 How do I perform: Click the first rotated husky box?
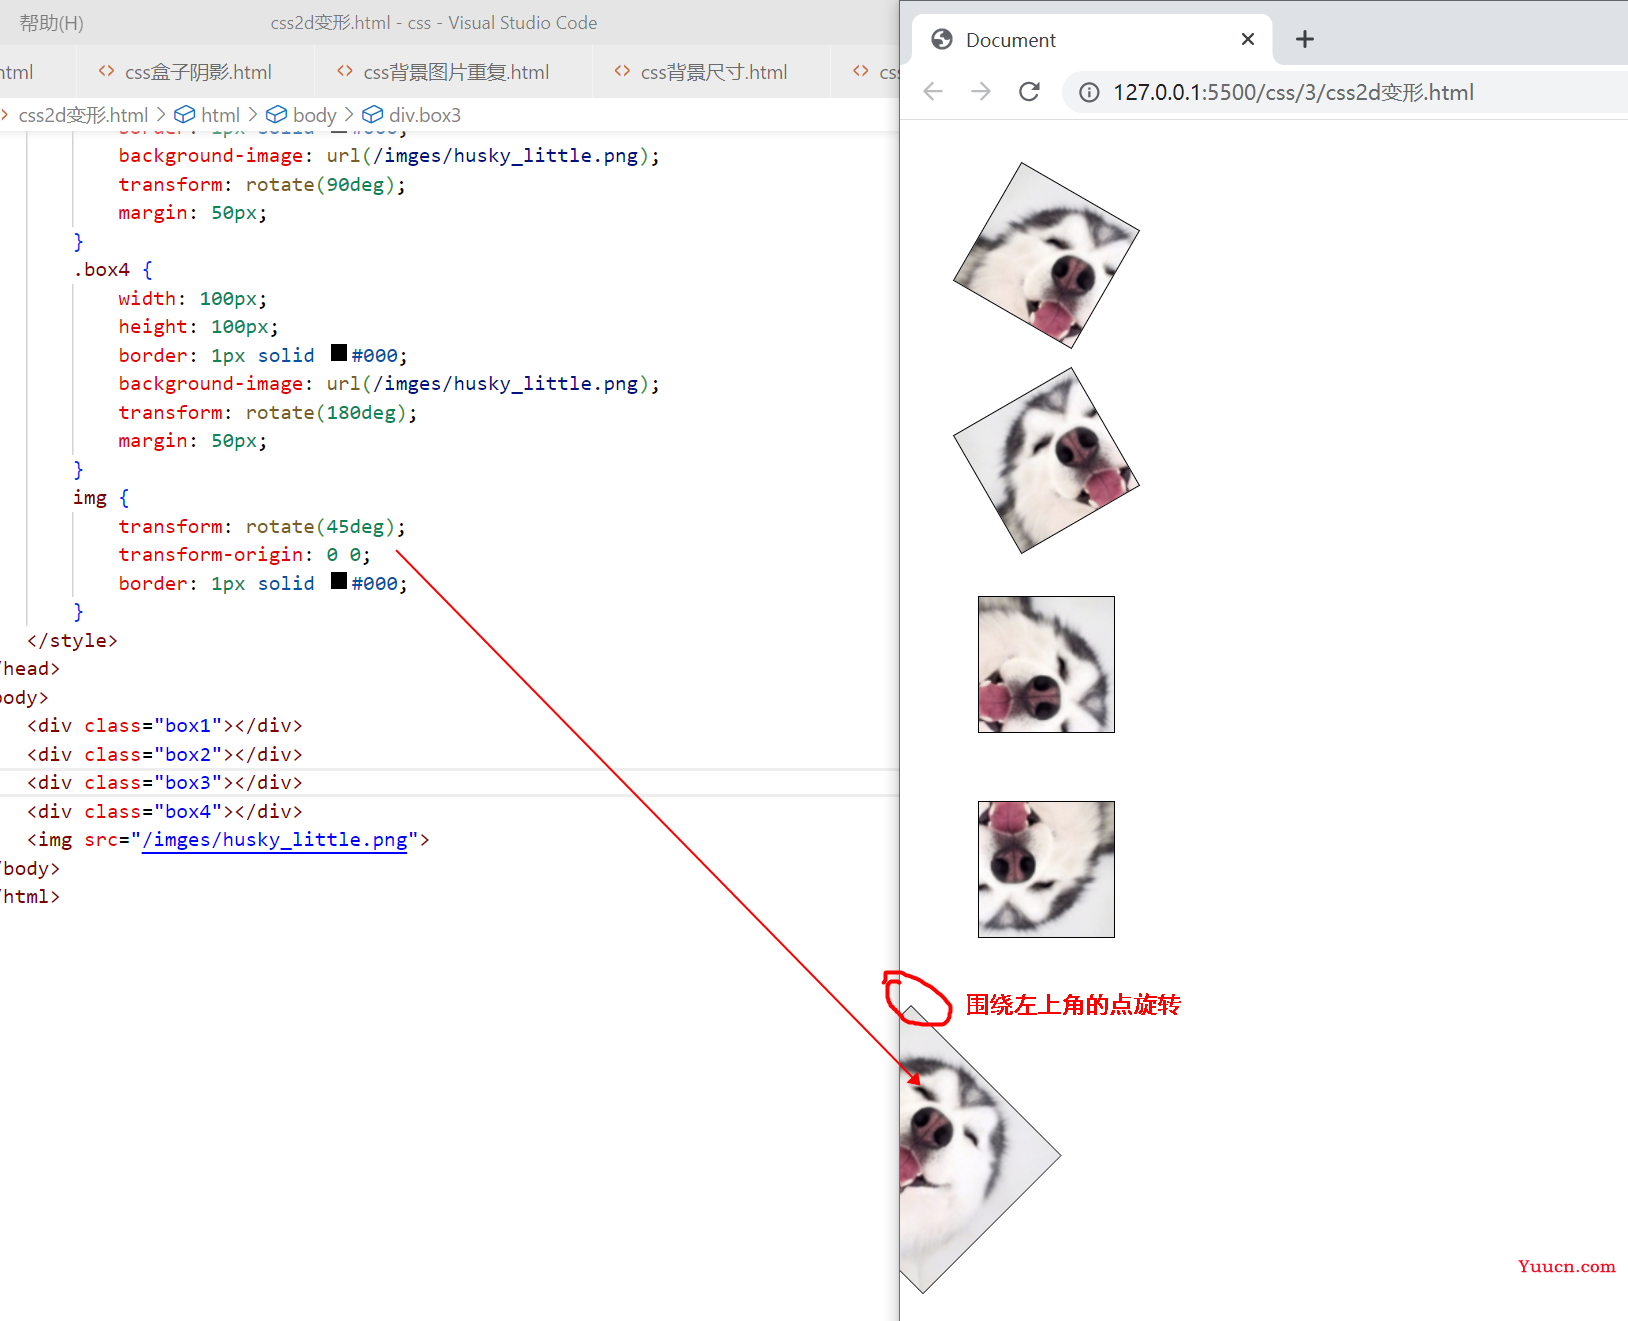[1046, 255]
